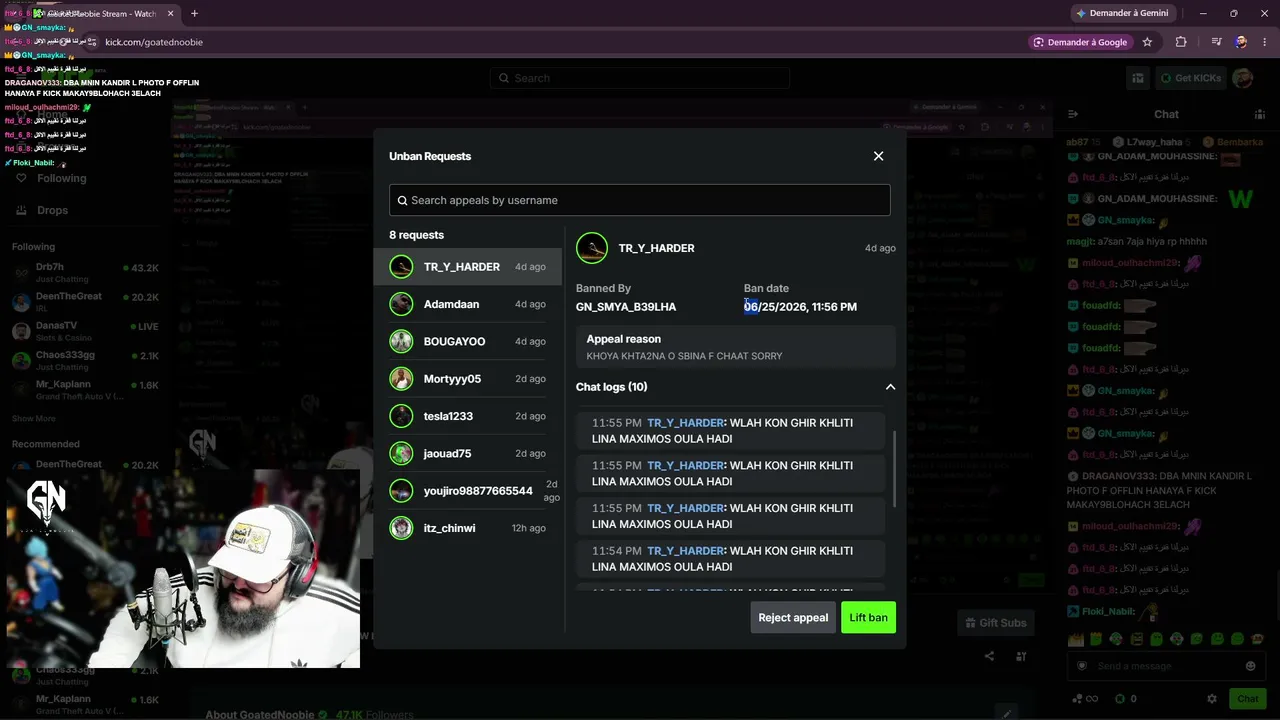1280x720 pixels.
Task: Click Show More in sidebar
Action: click(34, 419)
